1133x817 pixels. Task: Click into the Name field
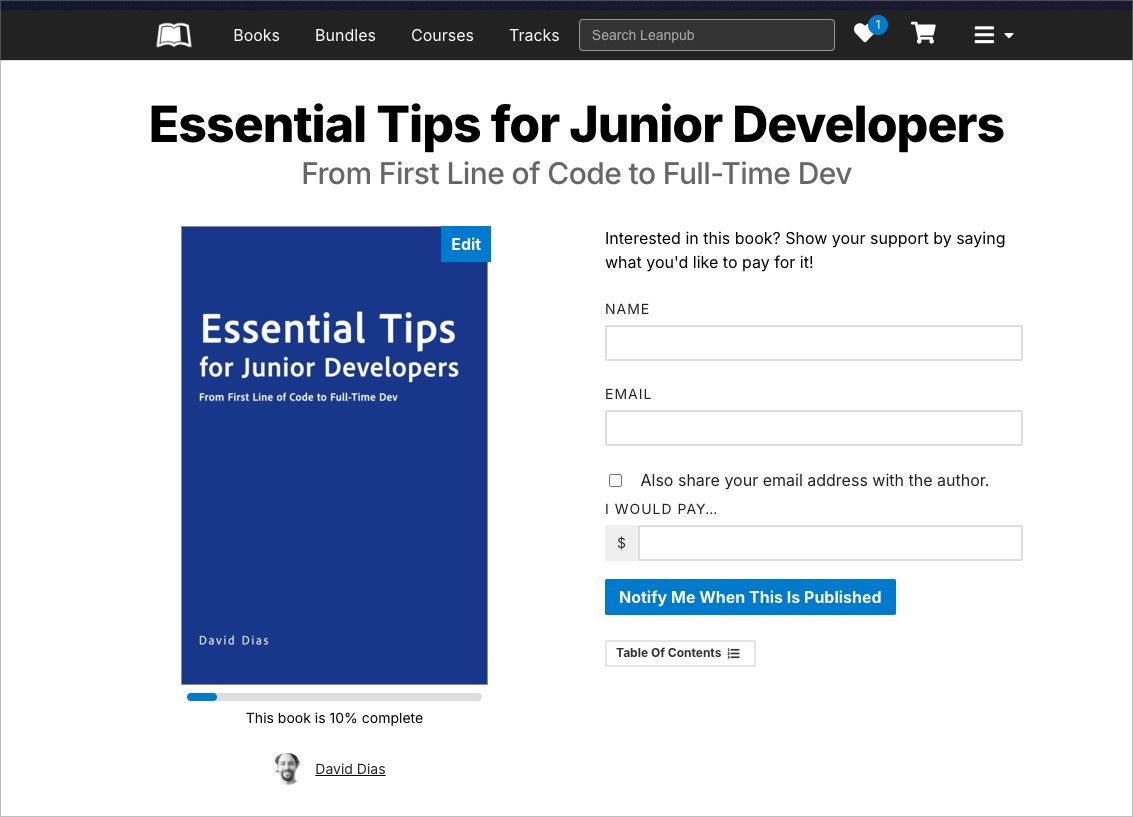pos(814,343)
